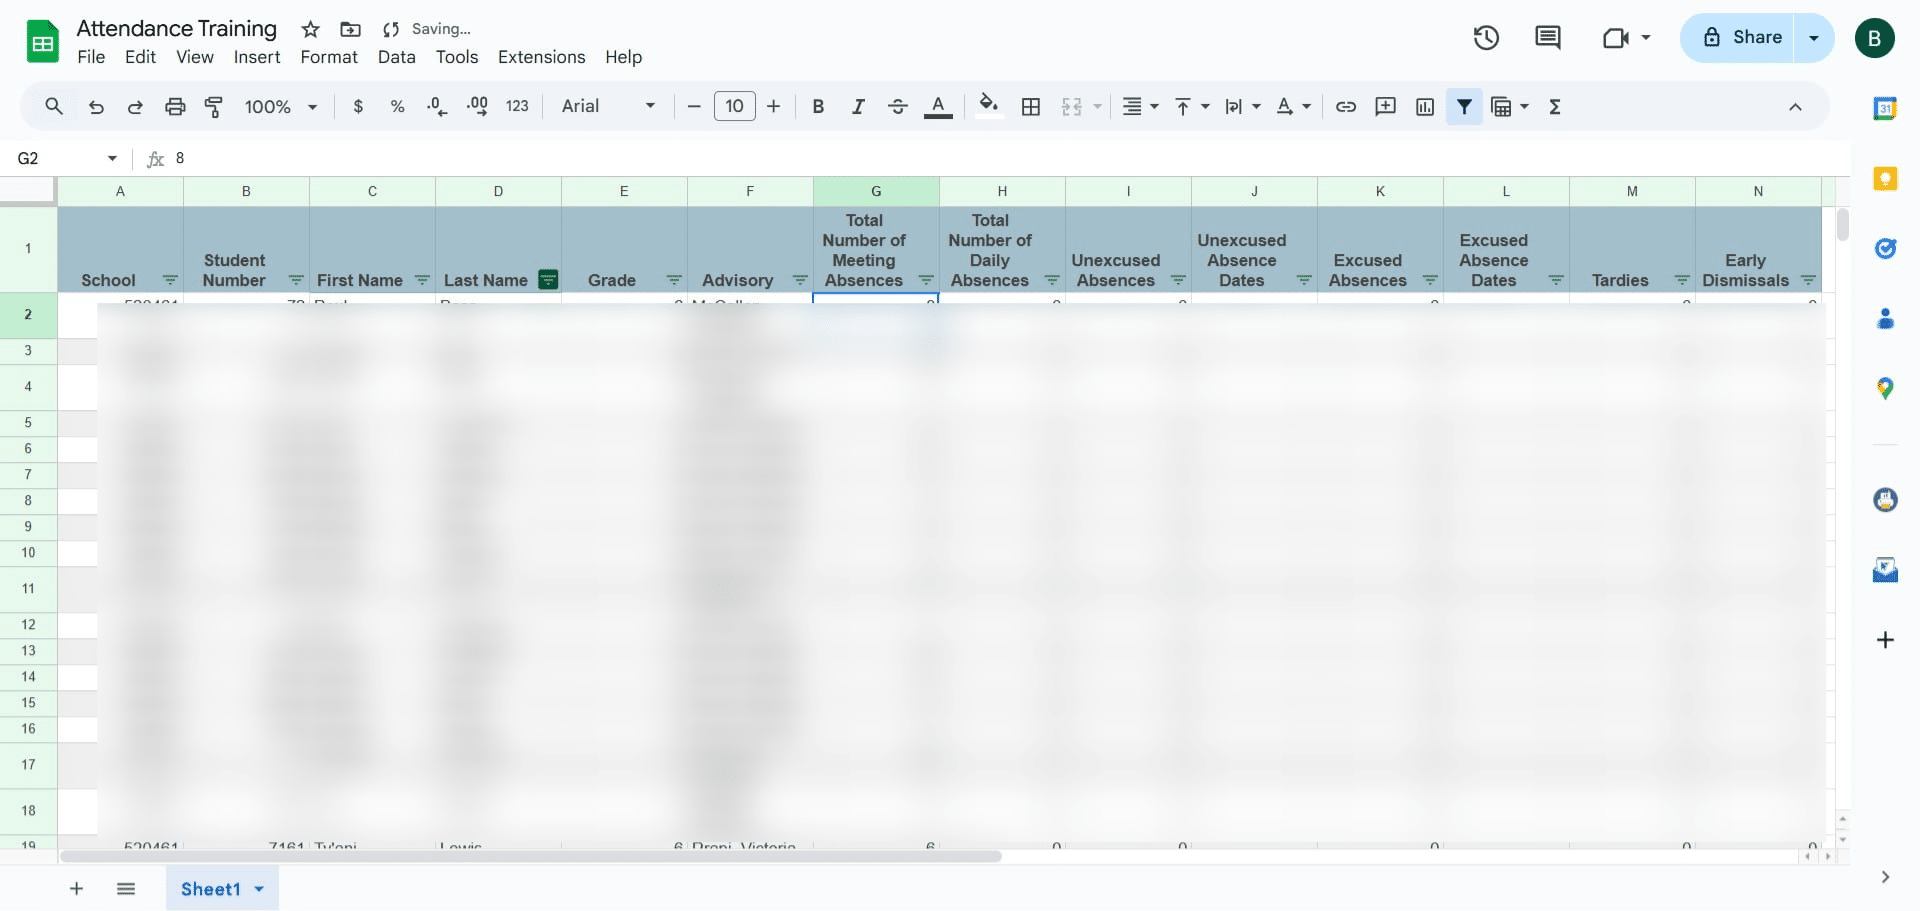The width and height of the screenshot is (1920, 911).
Task: Open Google Keep side panel
Action: (x=1885, y=178)
